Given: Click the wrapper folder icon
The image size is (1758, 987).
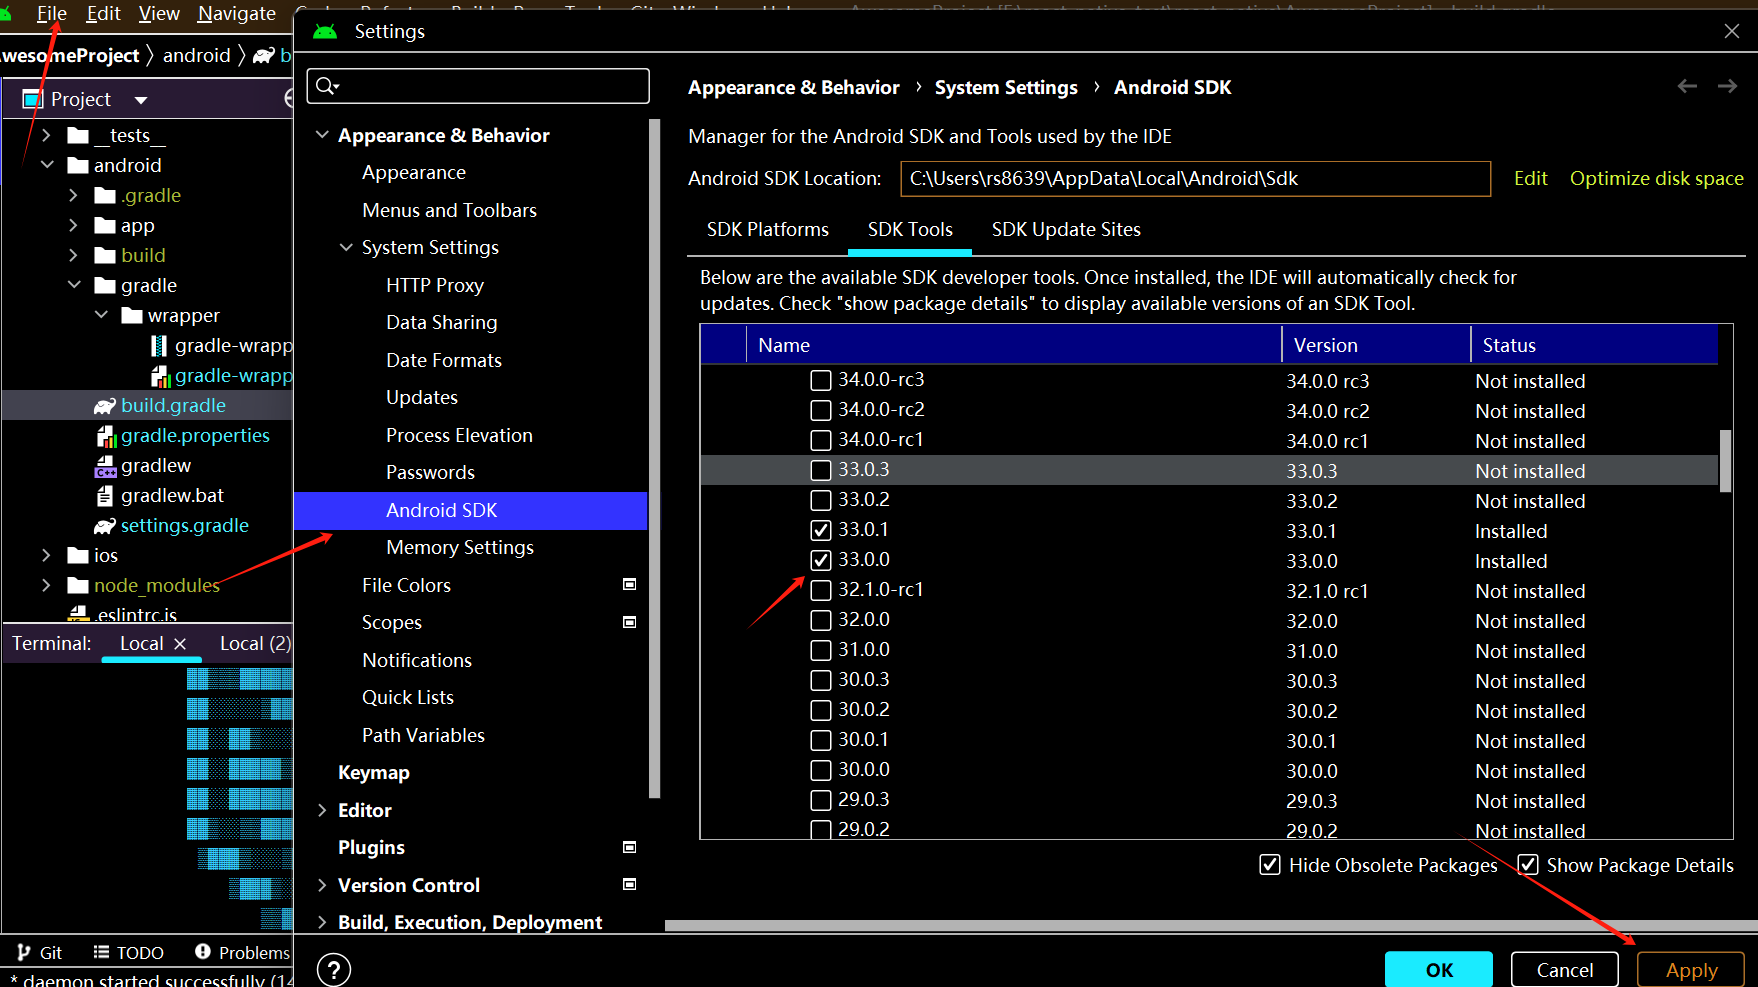Looking at the screenshot, I should click(x=132, y=316).
